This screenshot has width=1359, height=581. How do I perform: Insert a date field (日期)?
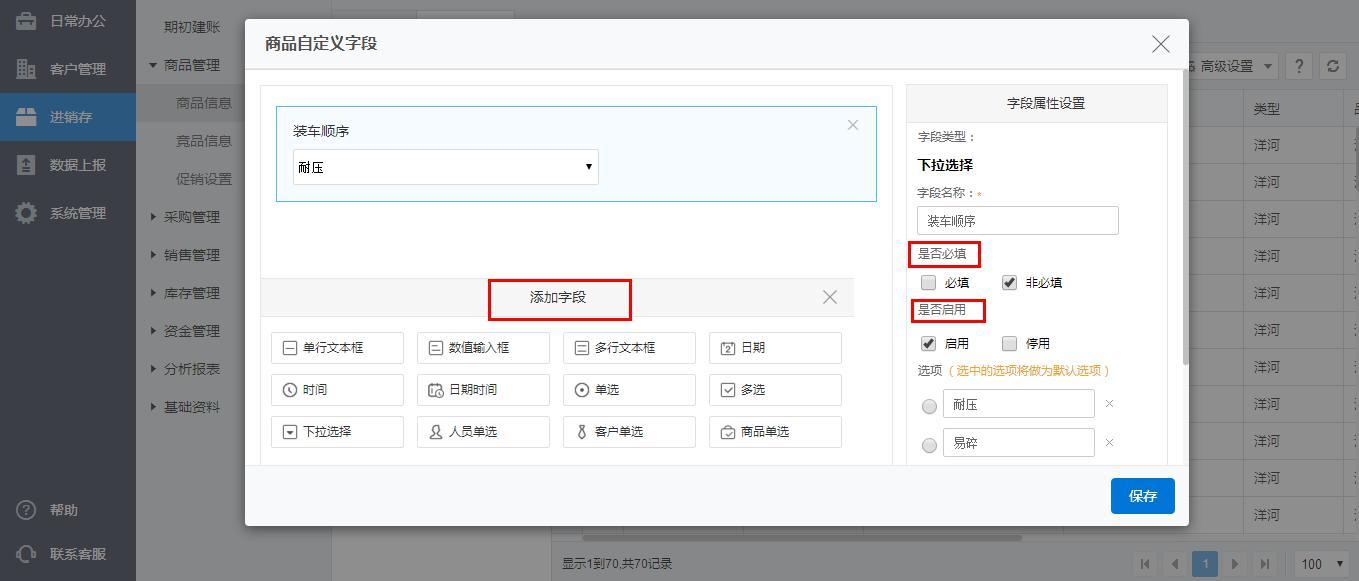click(x=775, y=348)
